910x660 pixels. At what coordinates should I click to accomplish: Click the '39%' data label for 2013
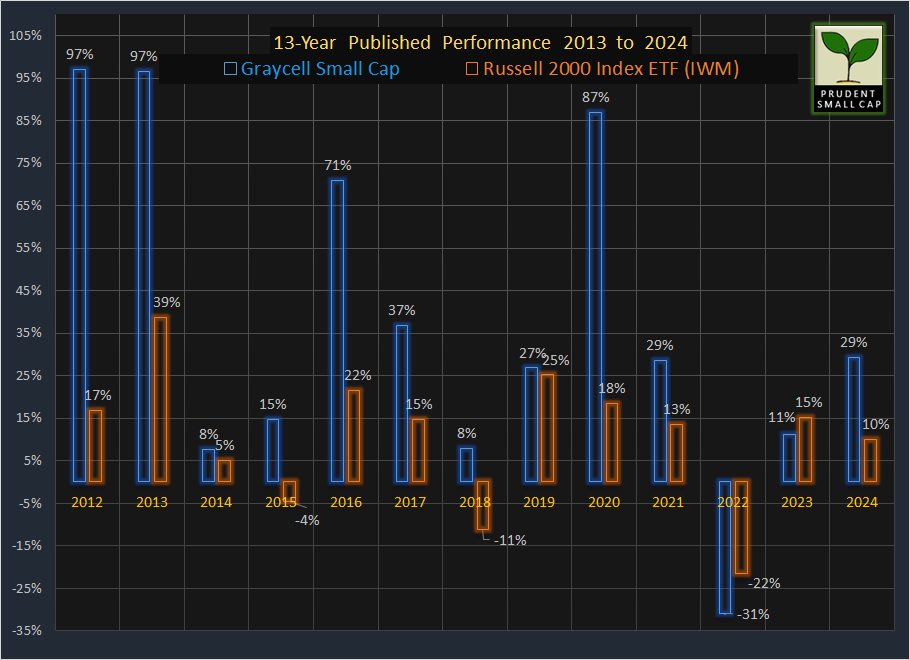(167, 302)
